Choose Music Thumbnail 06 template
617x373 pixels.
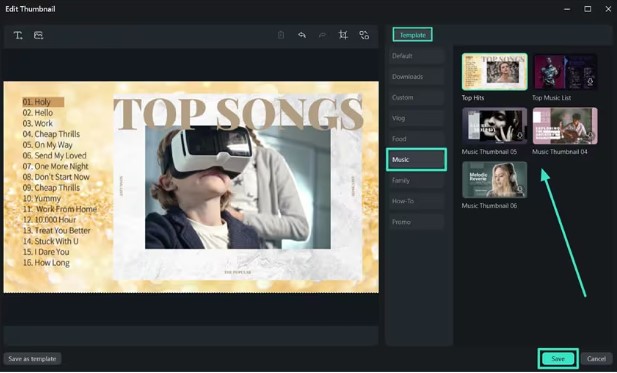pyautogui.click(x=495, y=180)
